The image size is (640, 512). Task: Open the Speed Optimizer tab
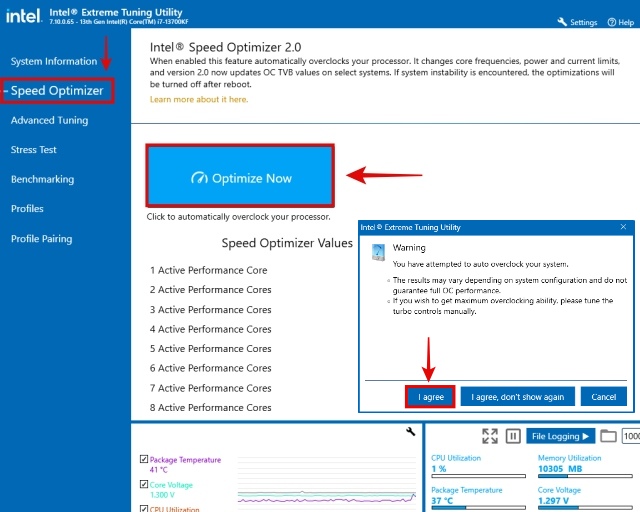57,91
